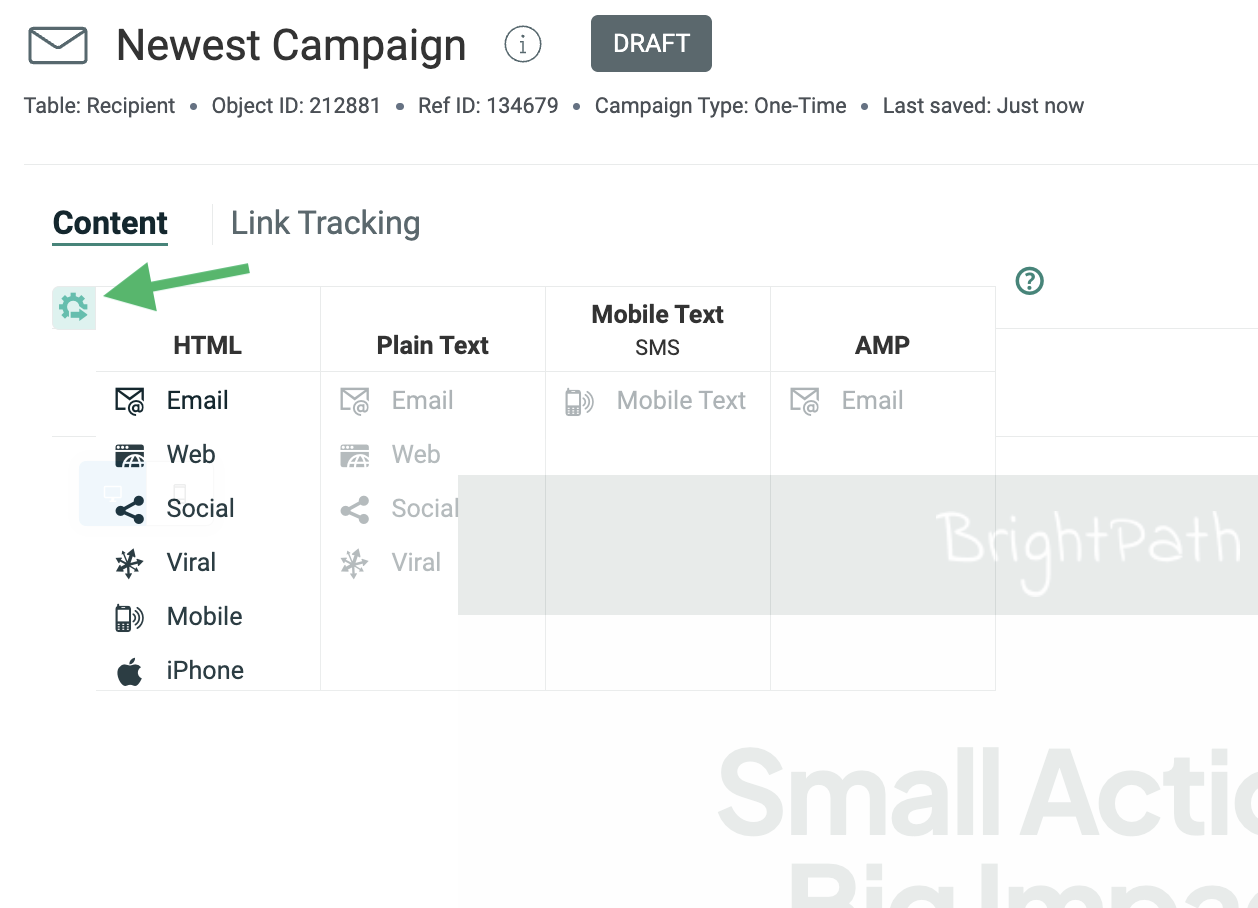
Task: Click the Mobile Text SMS icon
Action: 580,401
